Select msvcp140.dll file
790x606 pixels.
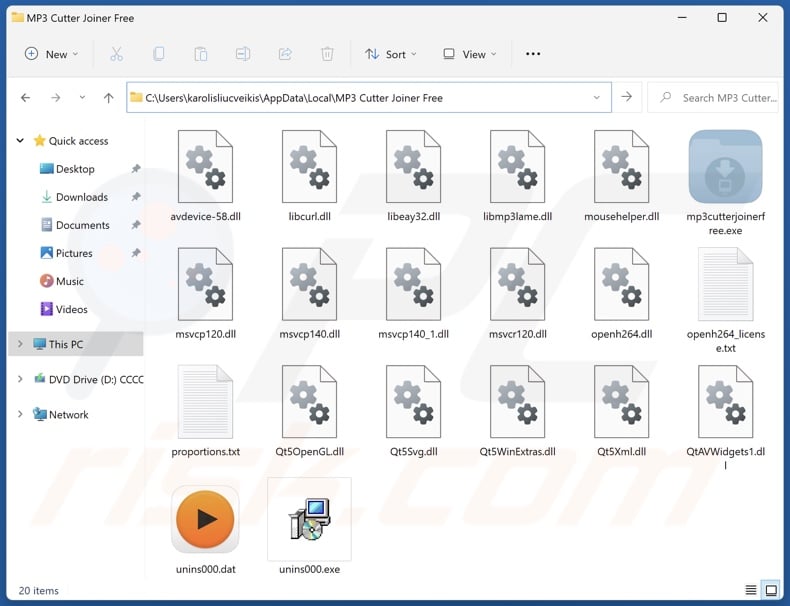pos(309,293)
